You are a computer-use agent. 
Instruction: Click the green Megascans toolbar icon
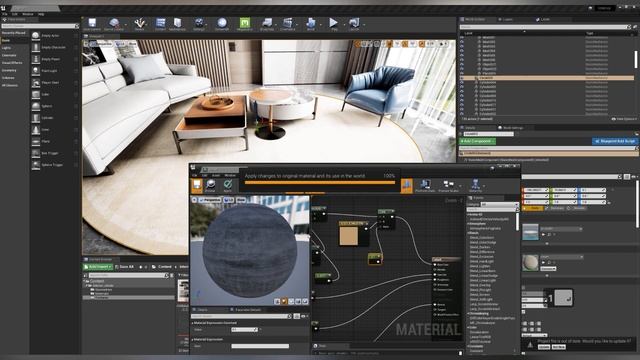(244, 24)
